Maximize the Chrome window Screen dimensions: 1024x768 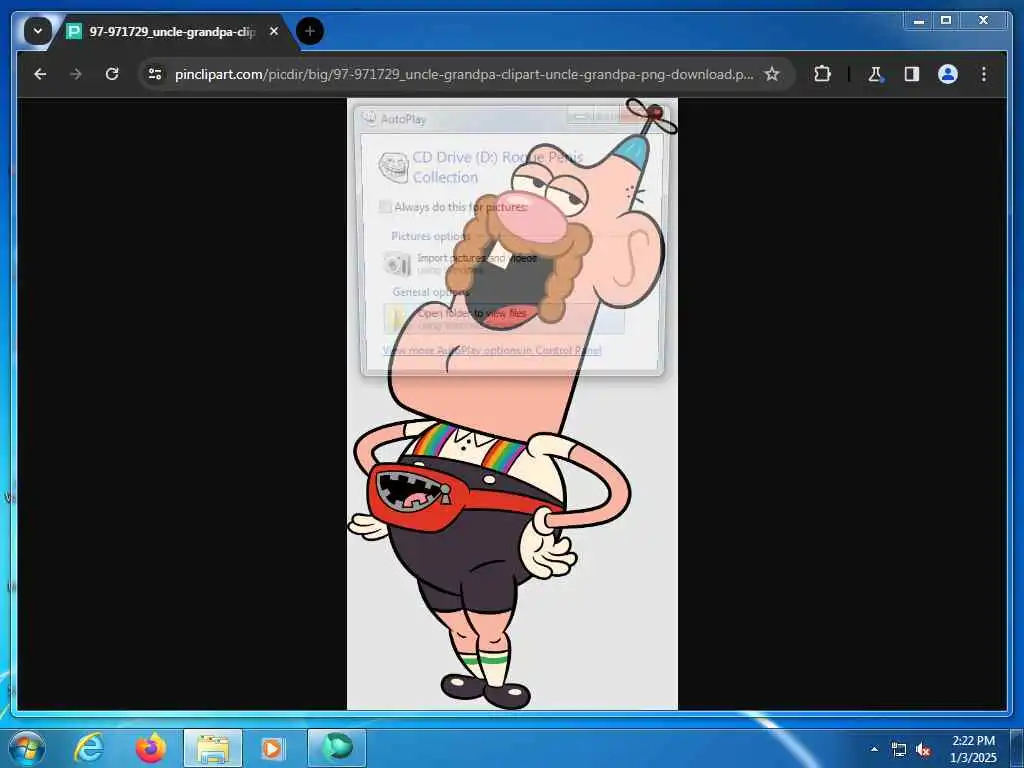point(946,21)
